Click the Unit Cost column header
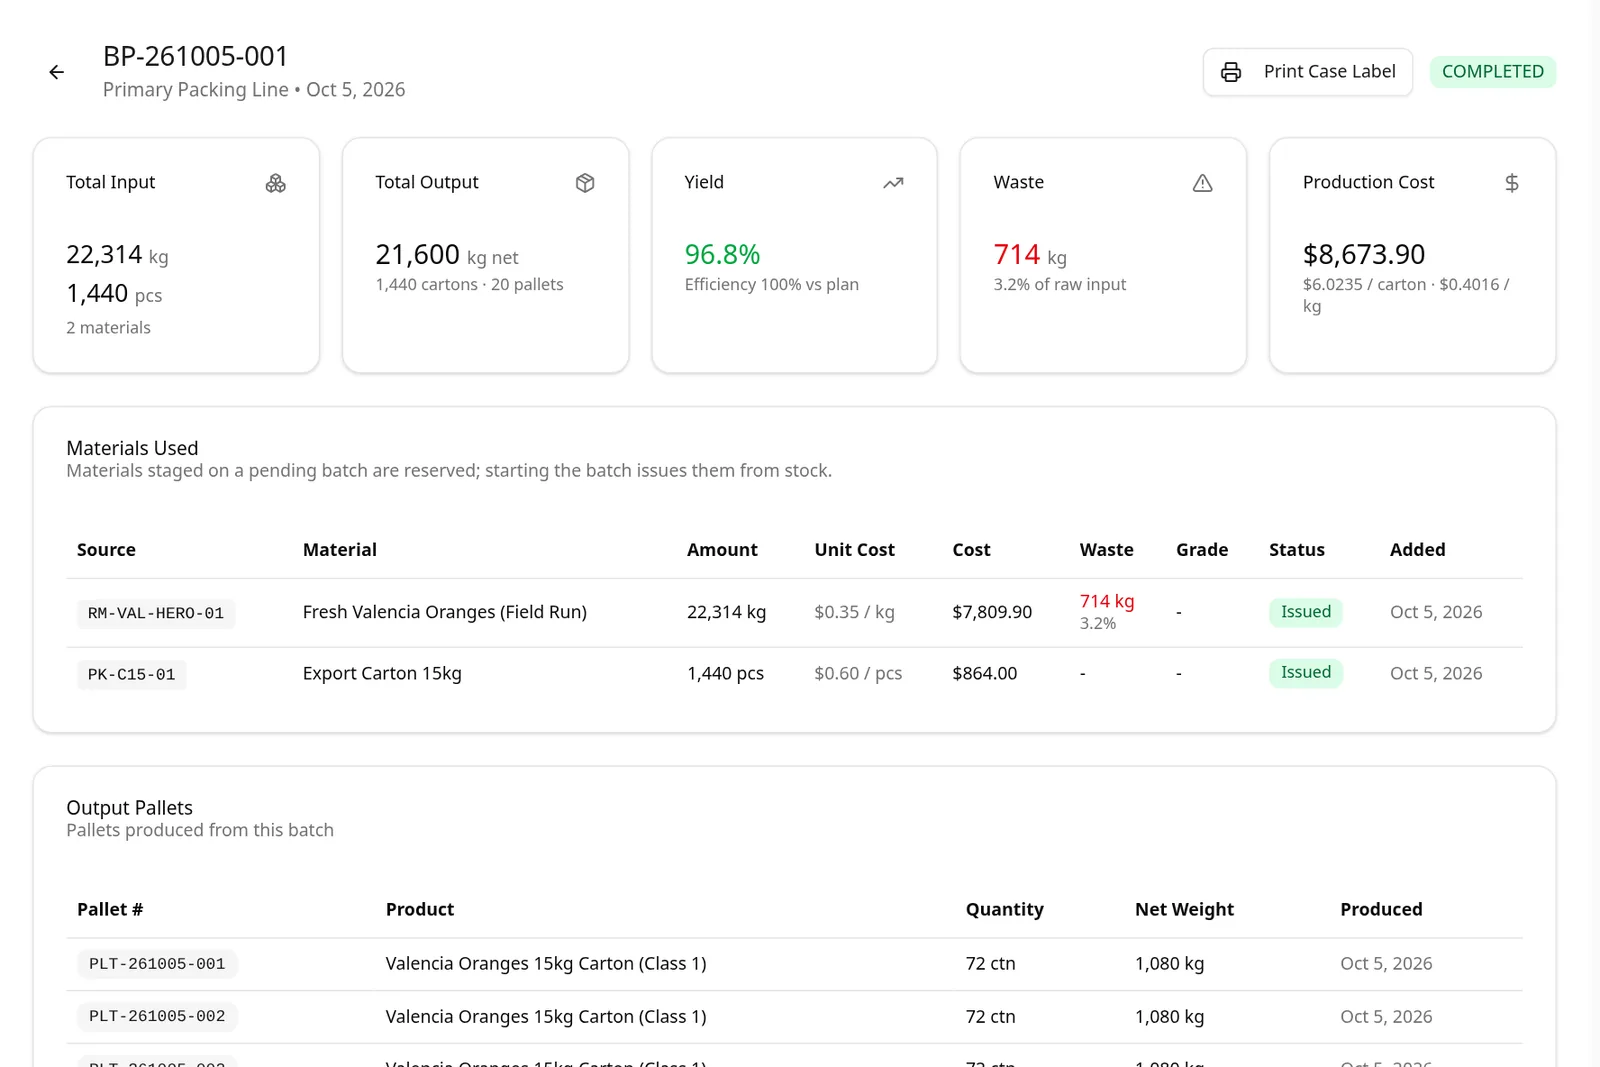Viewport: 1600px width, 1067px height. point(854,550)
